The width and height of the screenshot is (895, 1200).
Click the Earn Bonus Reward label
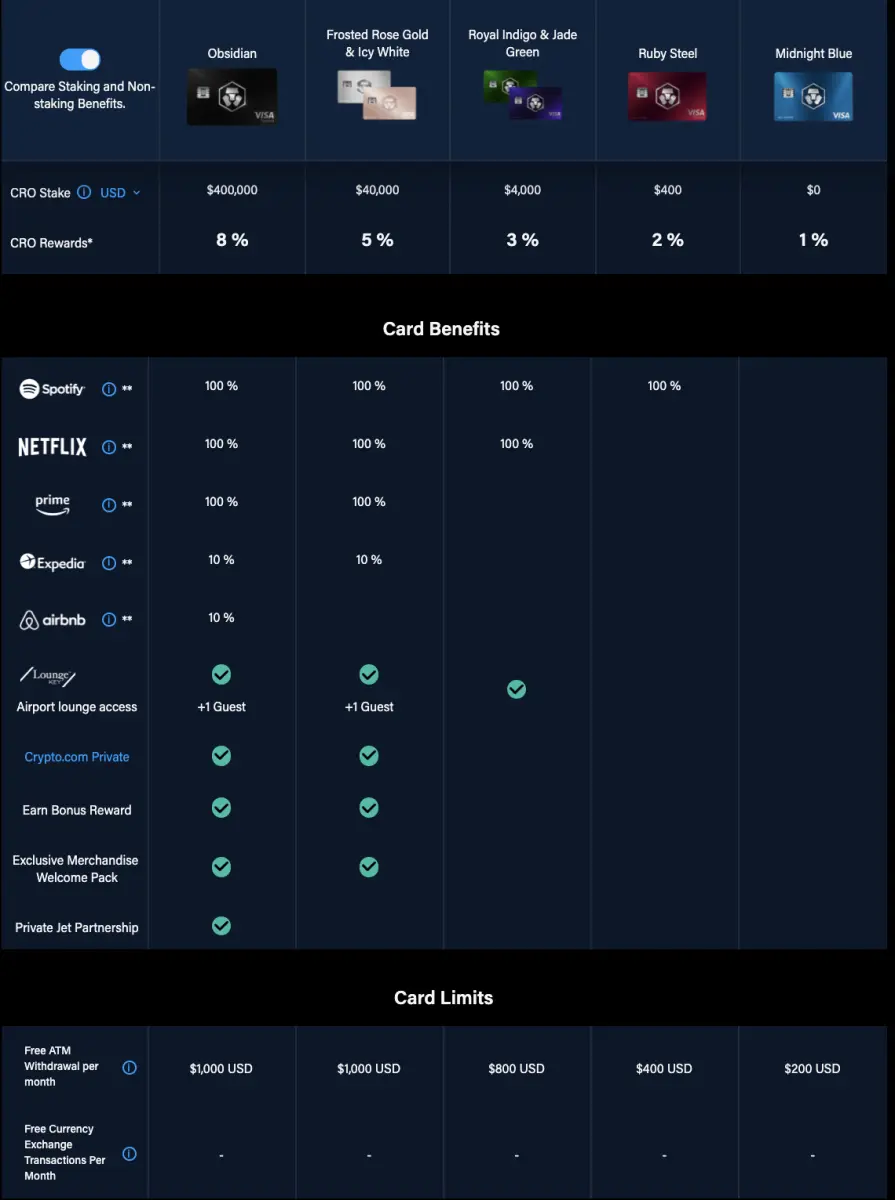77,810
